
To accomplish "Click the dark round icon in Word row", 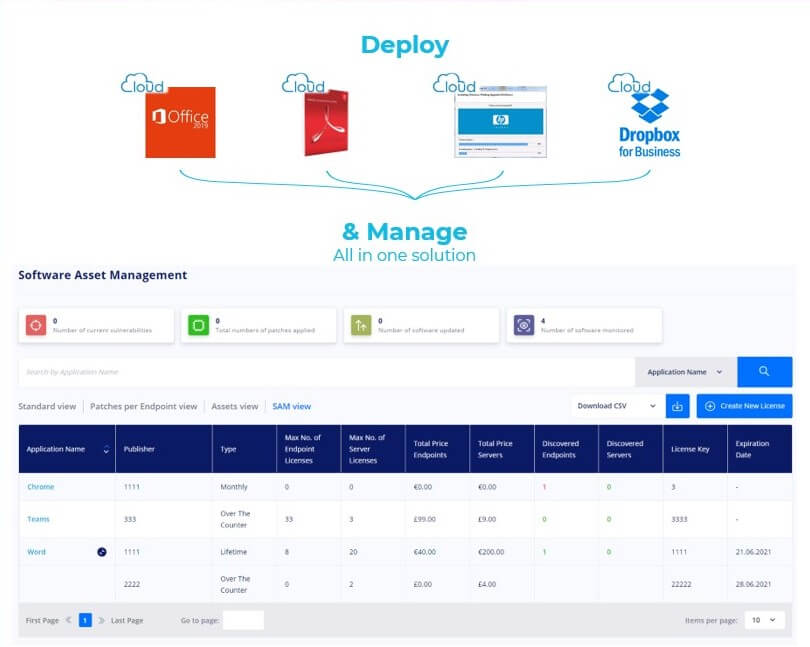I will click(x=102, y=552).
